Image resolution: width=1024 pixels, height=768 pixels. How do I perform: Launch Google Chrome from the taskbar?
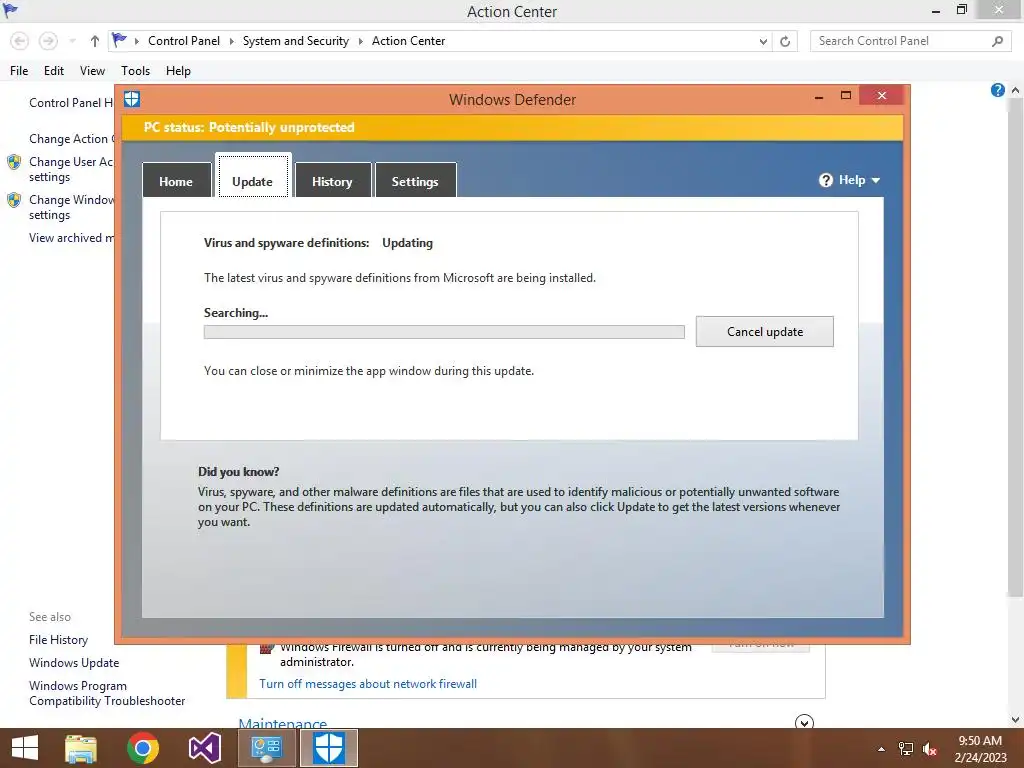tap(143, 748)
